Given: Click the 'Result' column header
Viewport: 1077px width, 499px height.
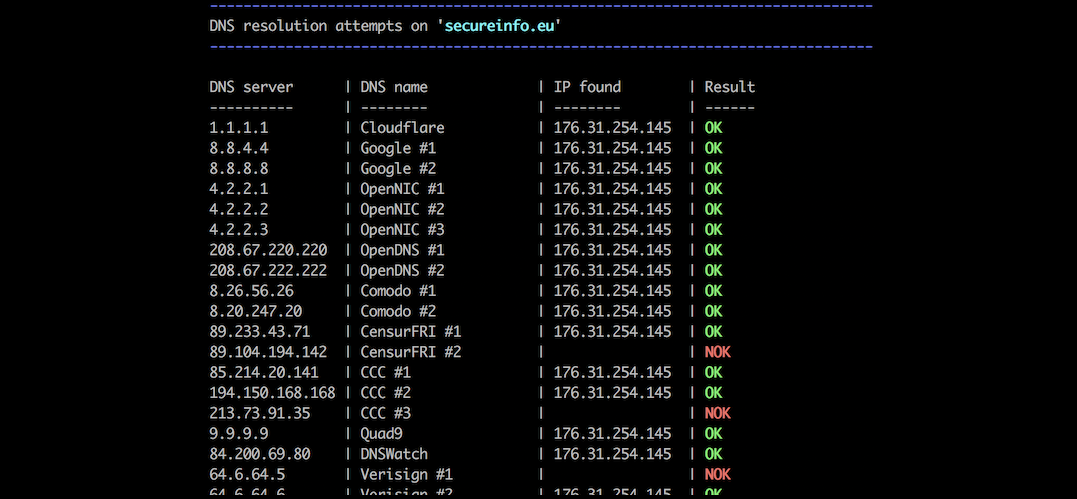Looking at the screenshot, I should tap(729, 87).
